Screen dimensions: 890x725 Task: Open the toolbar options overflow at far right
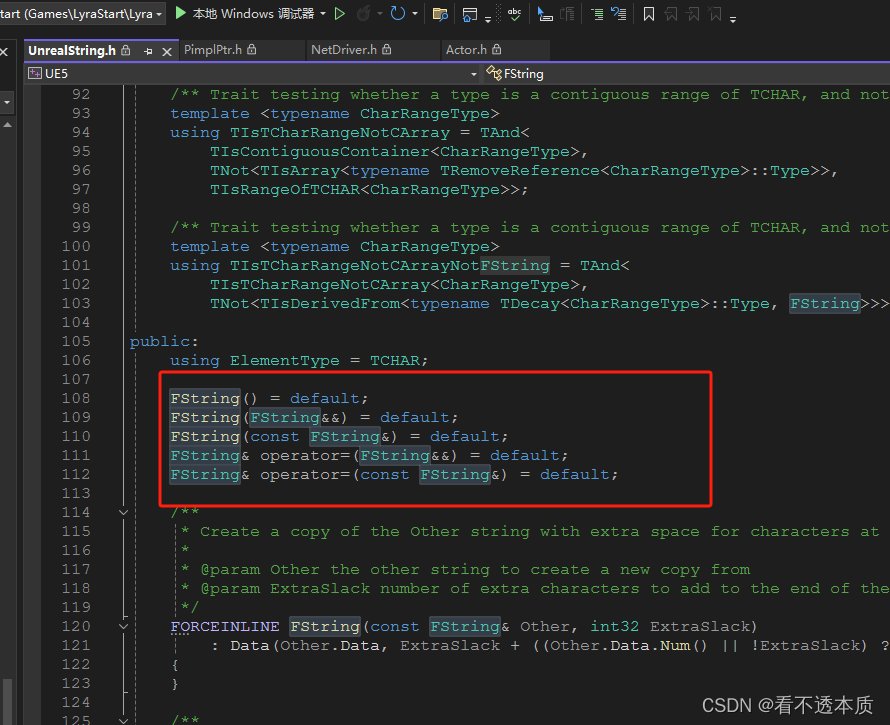[733, 19]
